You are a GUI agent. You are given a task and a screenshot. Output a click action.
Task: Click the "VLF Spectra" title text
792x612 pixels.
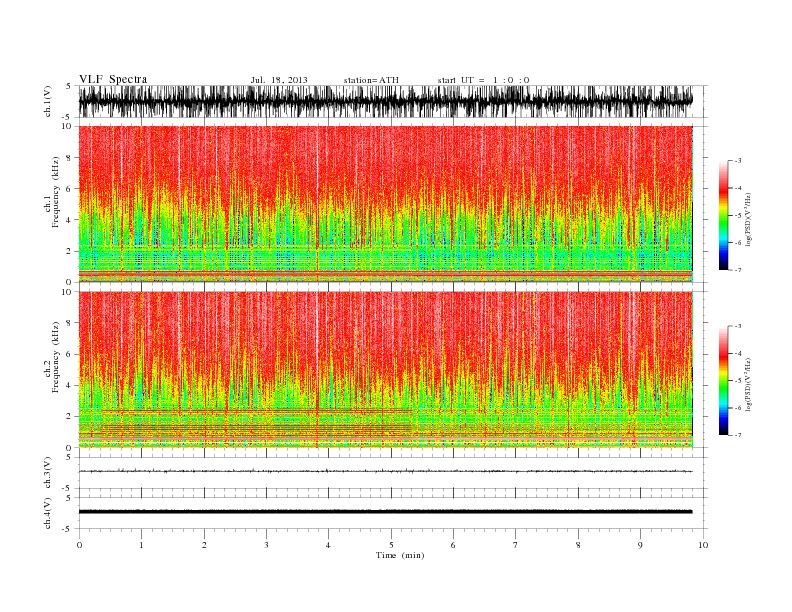point(113,79)
